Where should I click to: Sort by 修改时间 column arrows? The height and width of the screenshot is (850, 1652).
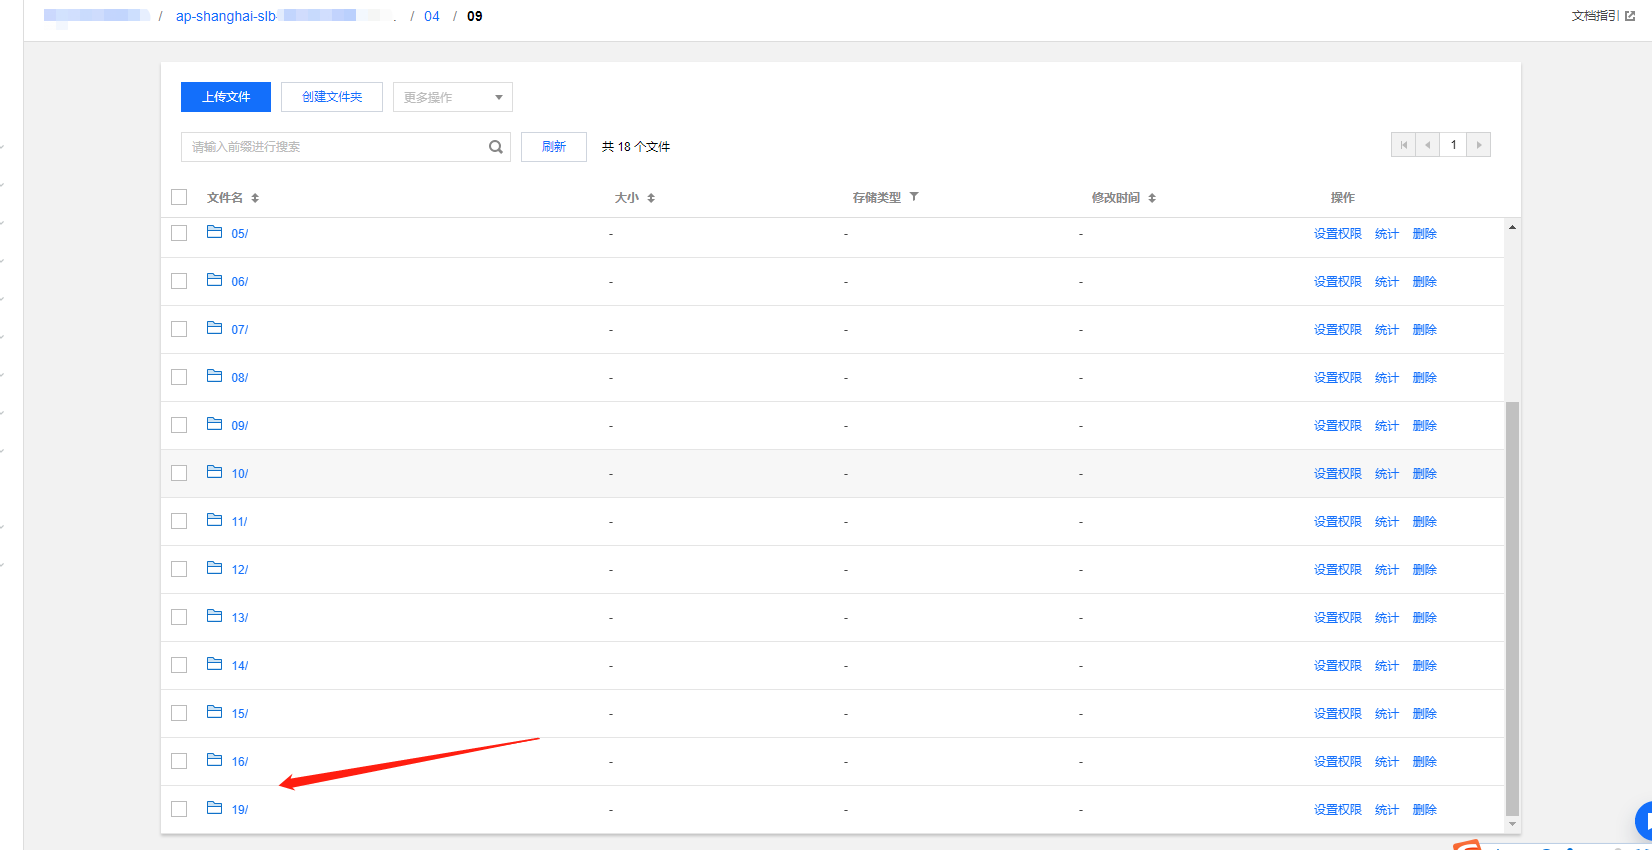[x=1152, y=198]
